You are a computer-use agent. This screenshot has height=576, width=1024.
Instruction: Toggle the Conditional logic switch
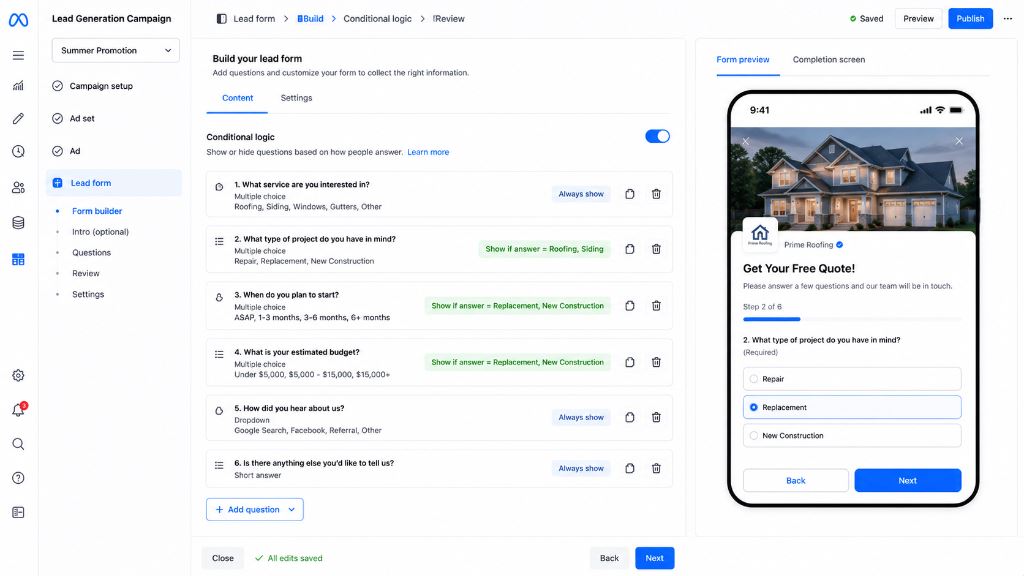pos(658,136)
